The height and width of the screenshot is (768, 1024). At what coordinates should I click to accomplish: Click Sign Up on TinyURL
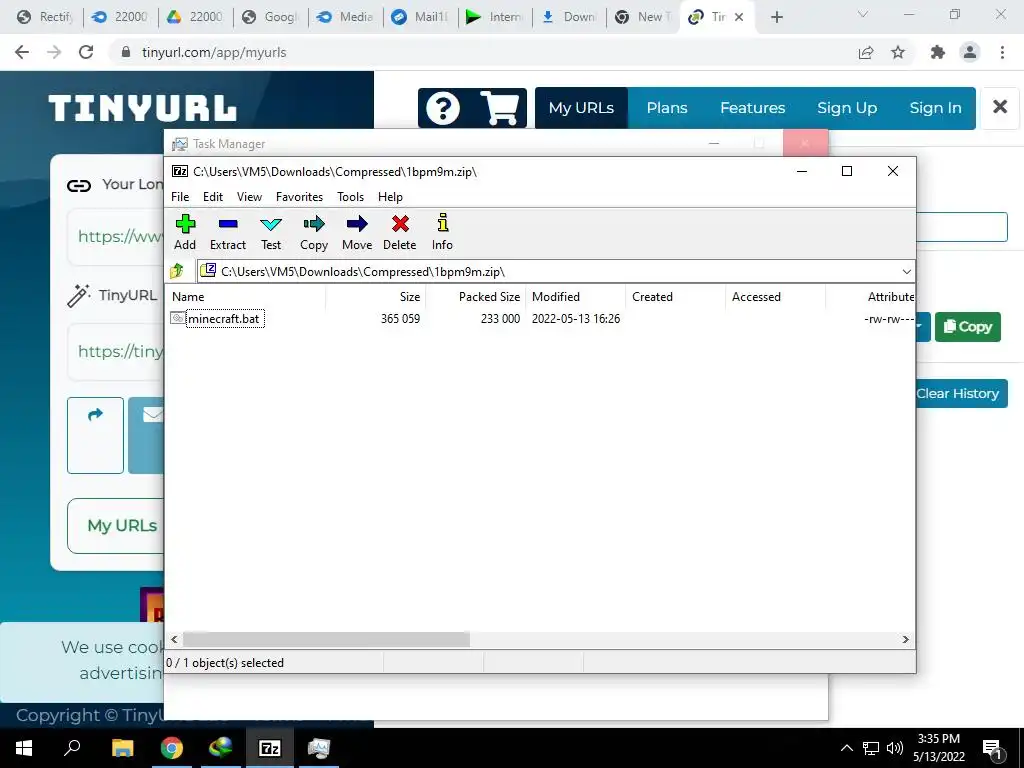847,108
